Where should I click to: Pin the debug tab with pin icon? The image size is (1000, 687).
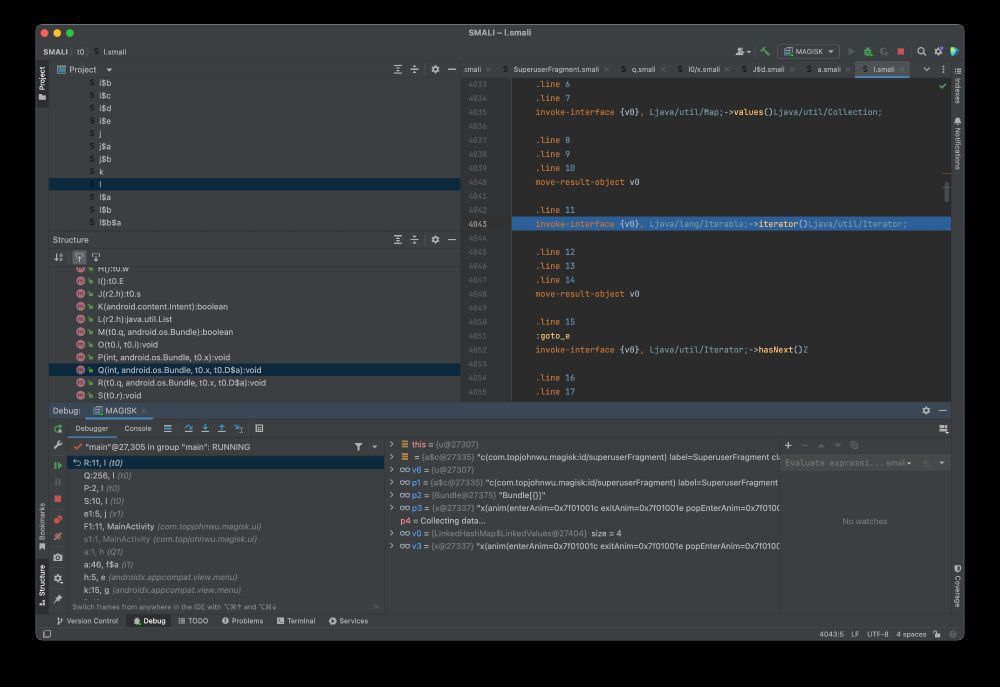58,598
